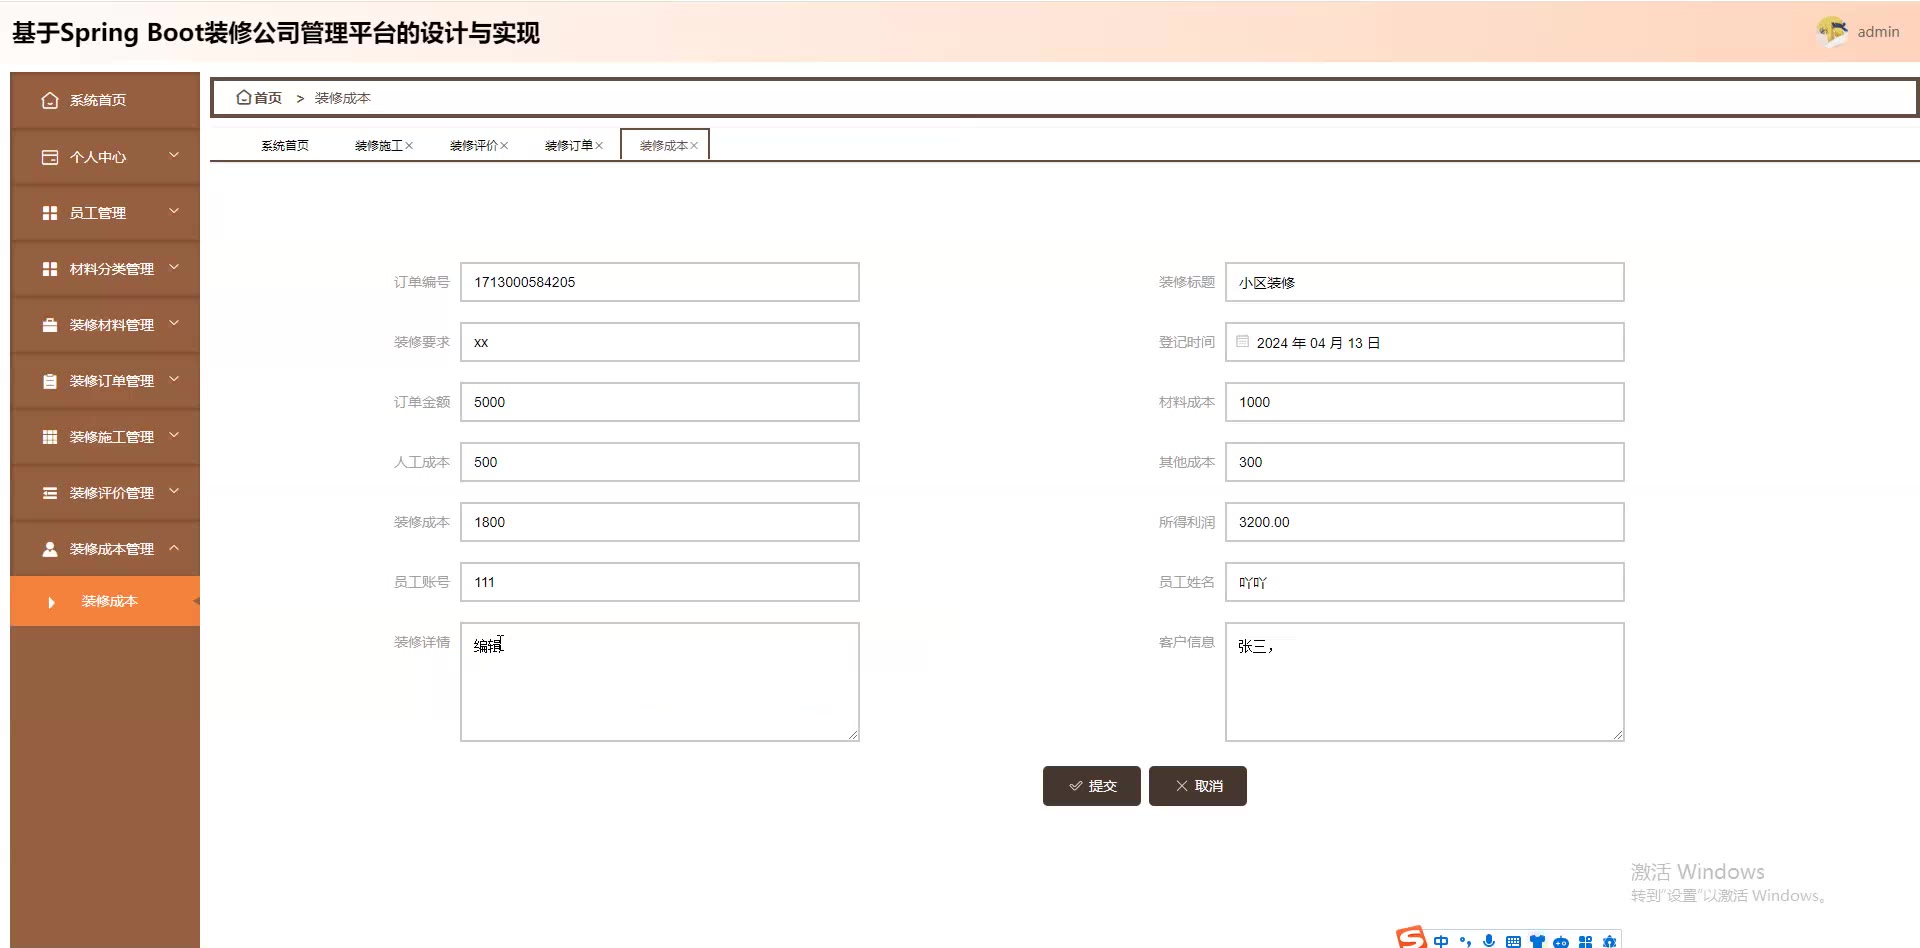The height and width of the screenshot is (948, 1920).
Task: Click the 个人中心 sidebar icon
Action: [50, 157]
